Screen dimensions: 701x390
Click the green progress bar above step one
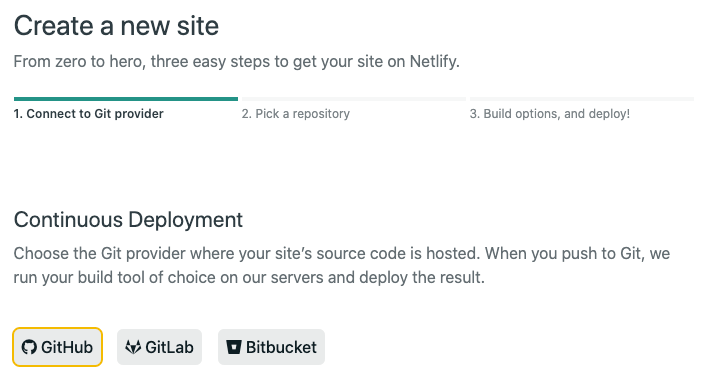click(126, 99)
